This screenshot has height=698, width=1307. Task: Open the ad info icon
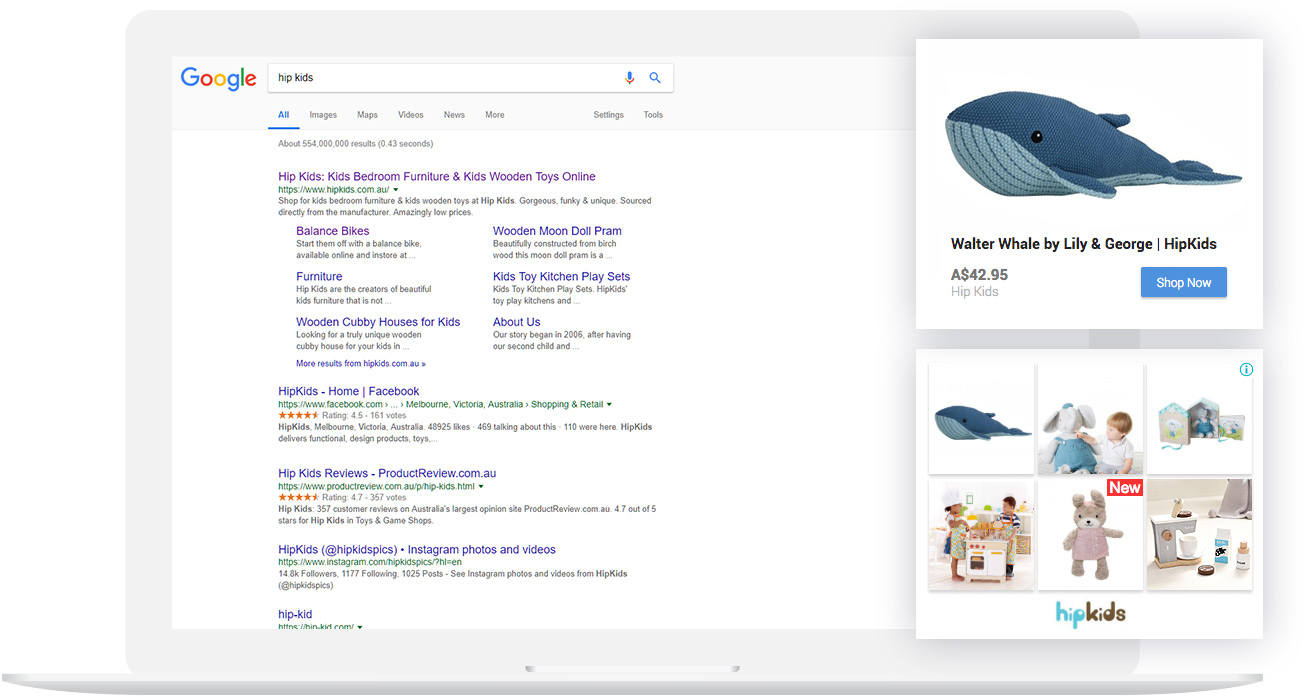(1246, 370)
